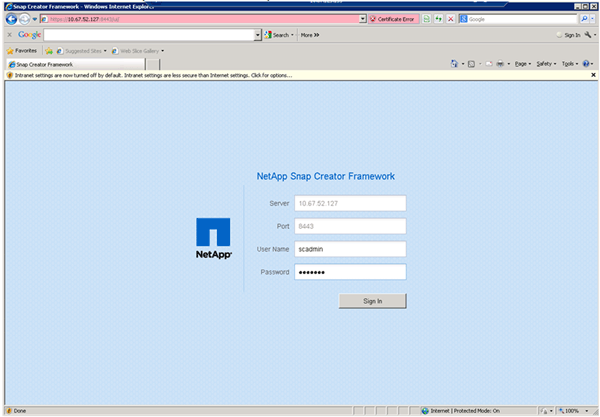
Task: Click the Compatibility View page icon
Action: coord(426,19)
